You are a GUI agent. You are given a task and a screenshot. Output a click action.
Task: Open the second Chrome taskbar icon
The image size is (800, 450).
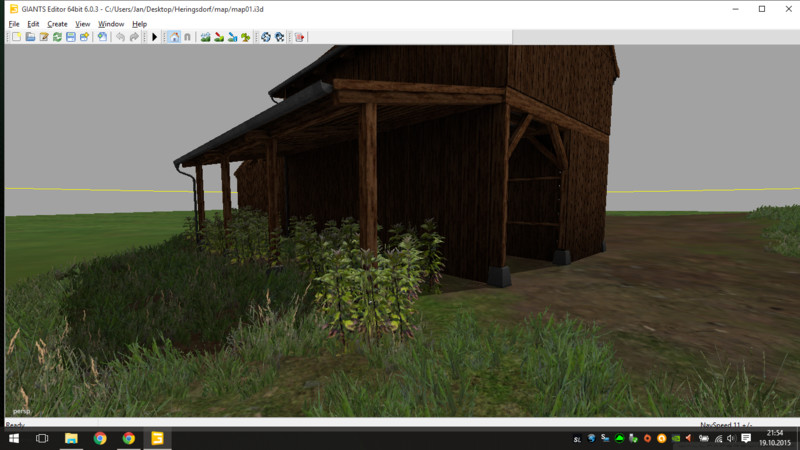coord(129,438)
